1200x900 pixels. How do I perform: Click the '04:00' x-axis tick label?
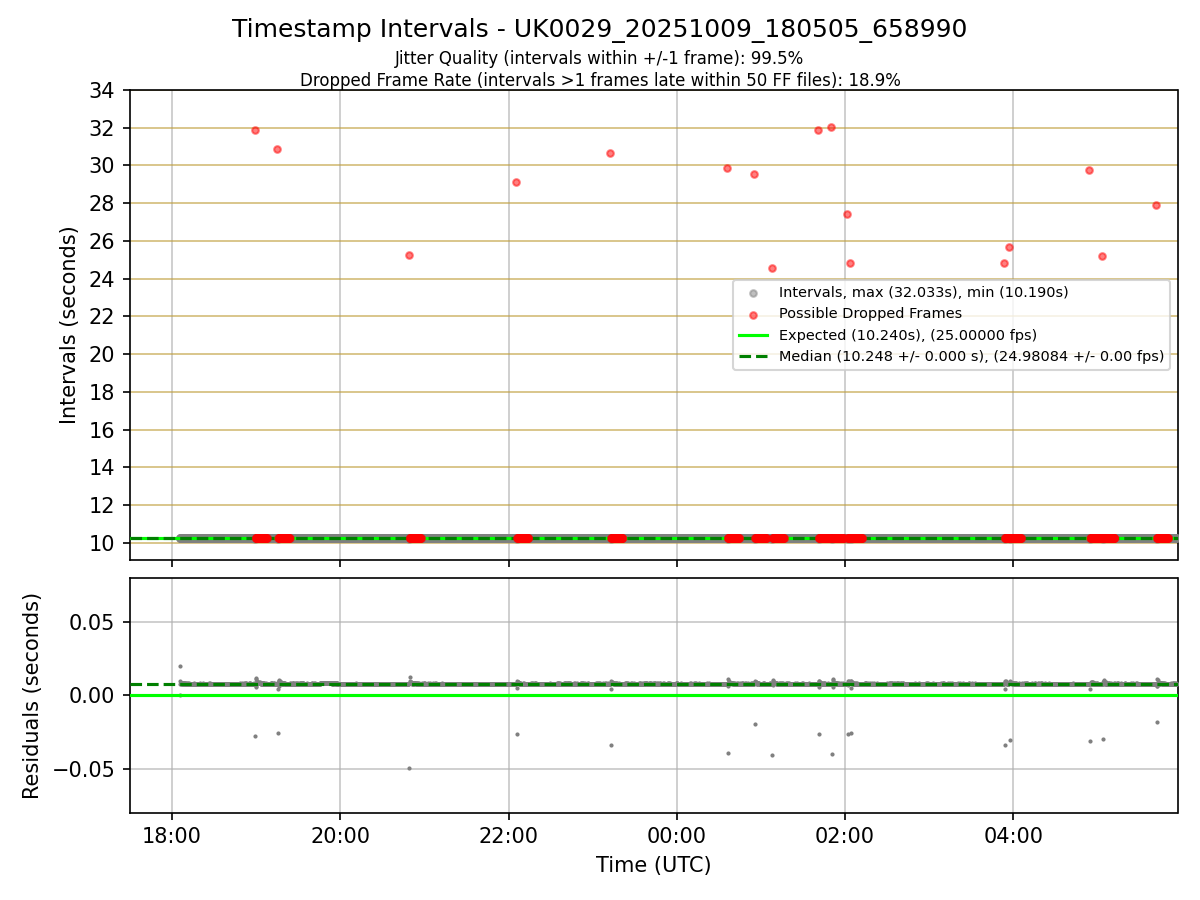[x=1013, y=835]
